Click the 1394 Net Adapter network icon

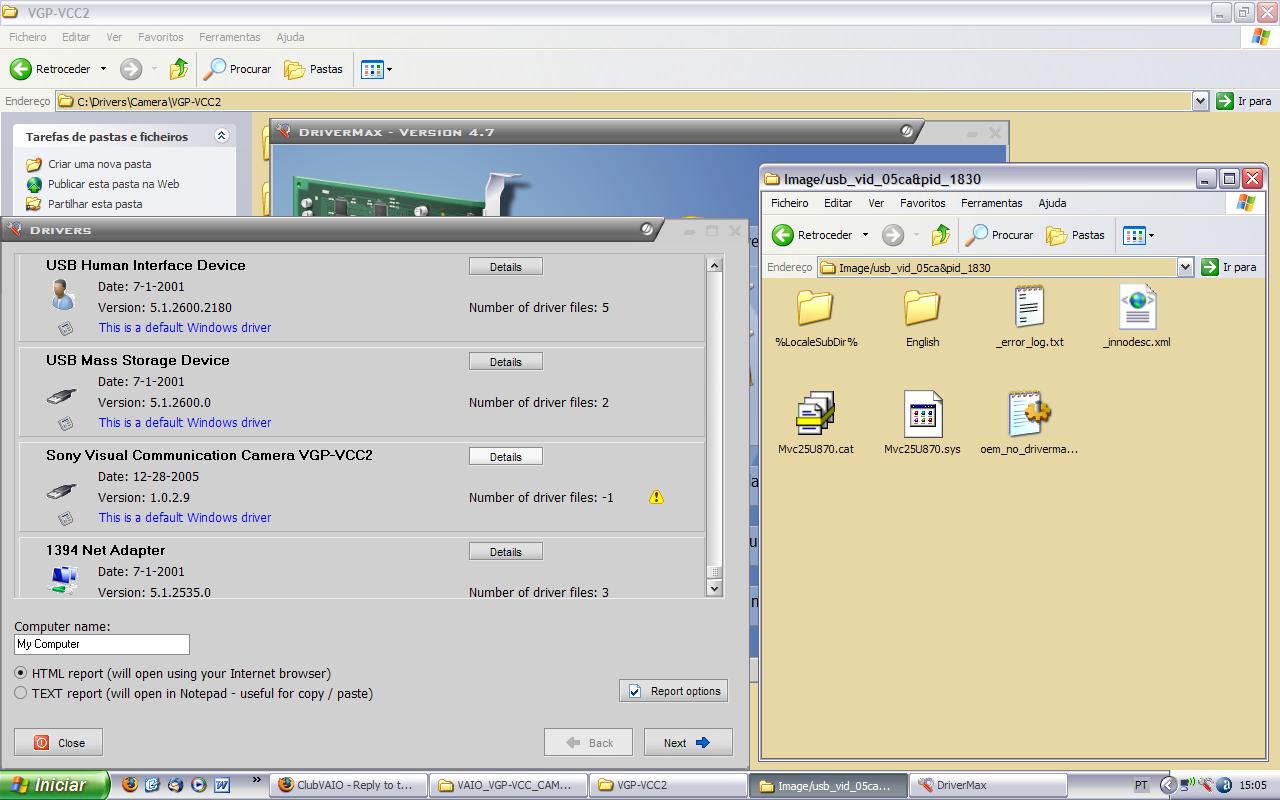pos(63,579)
